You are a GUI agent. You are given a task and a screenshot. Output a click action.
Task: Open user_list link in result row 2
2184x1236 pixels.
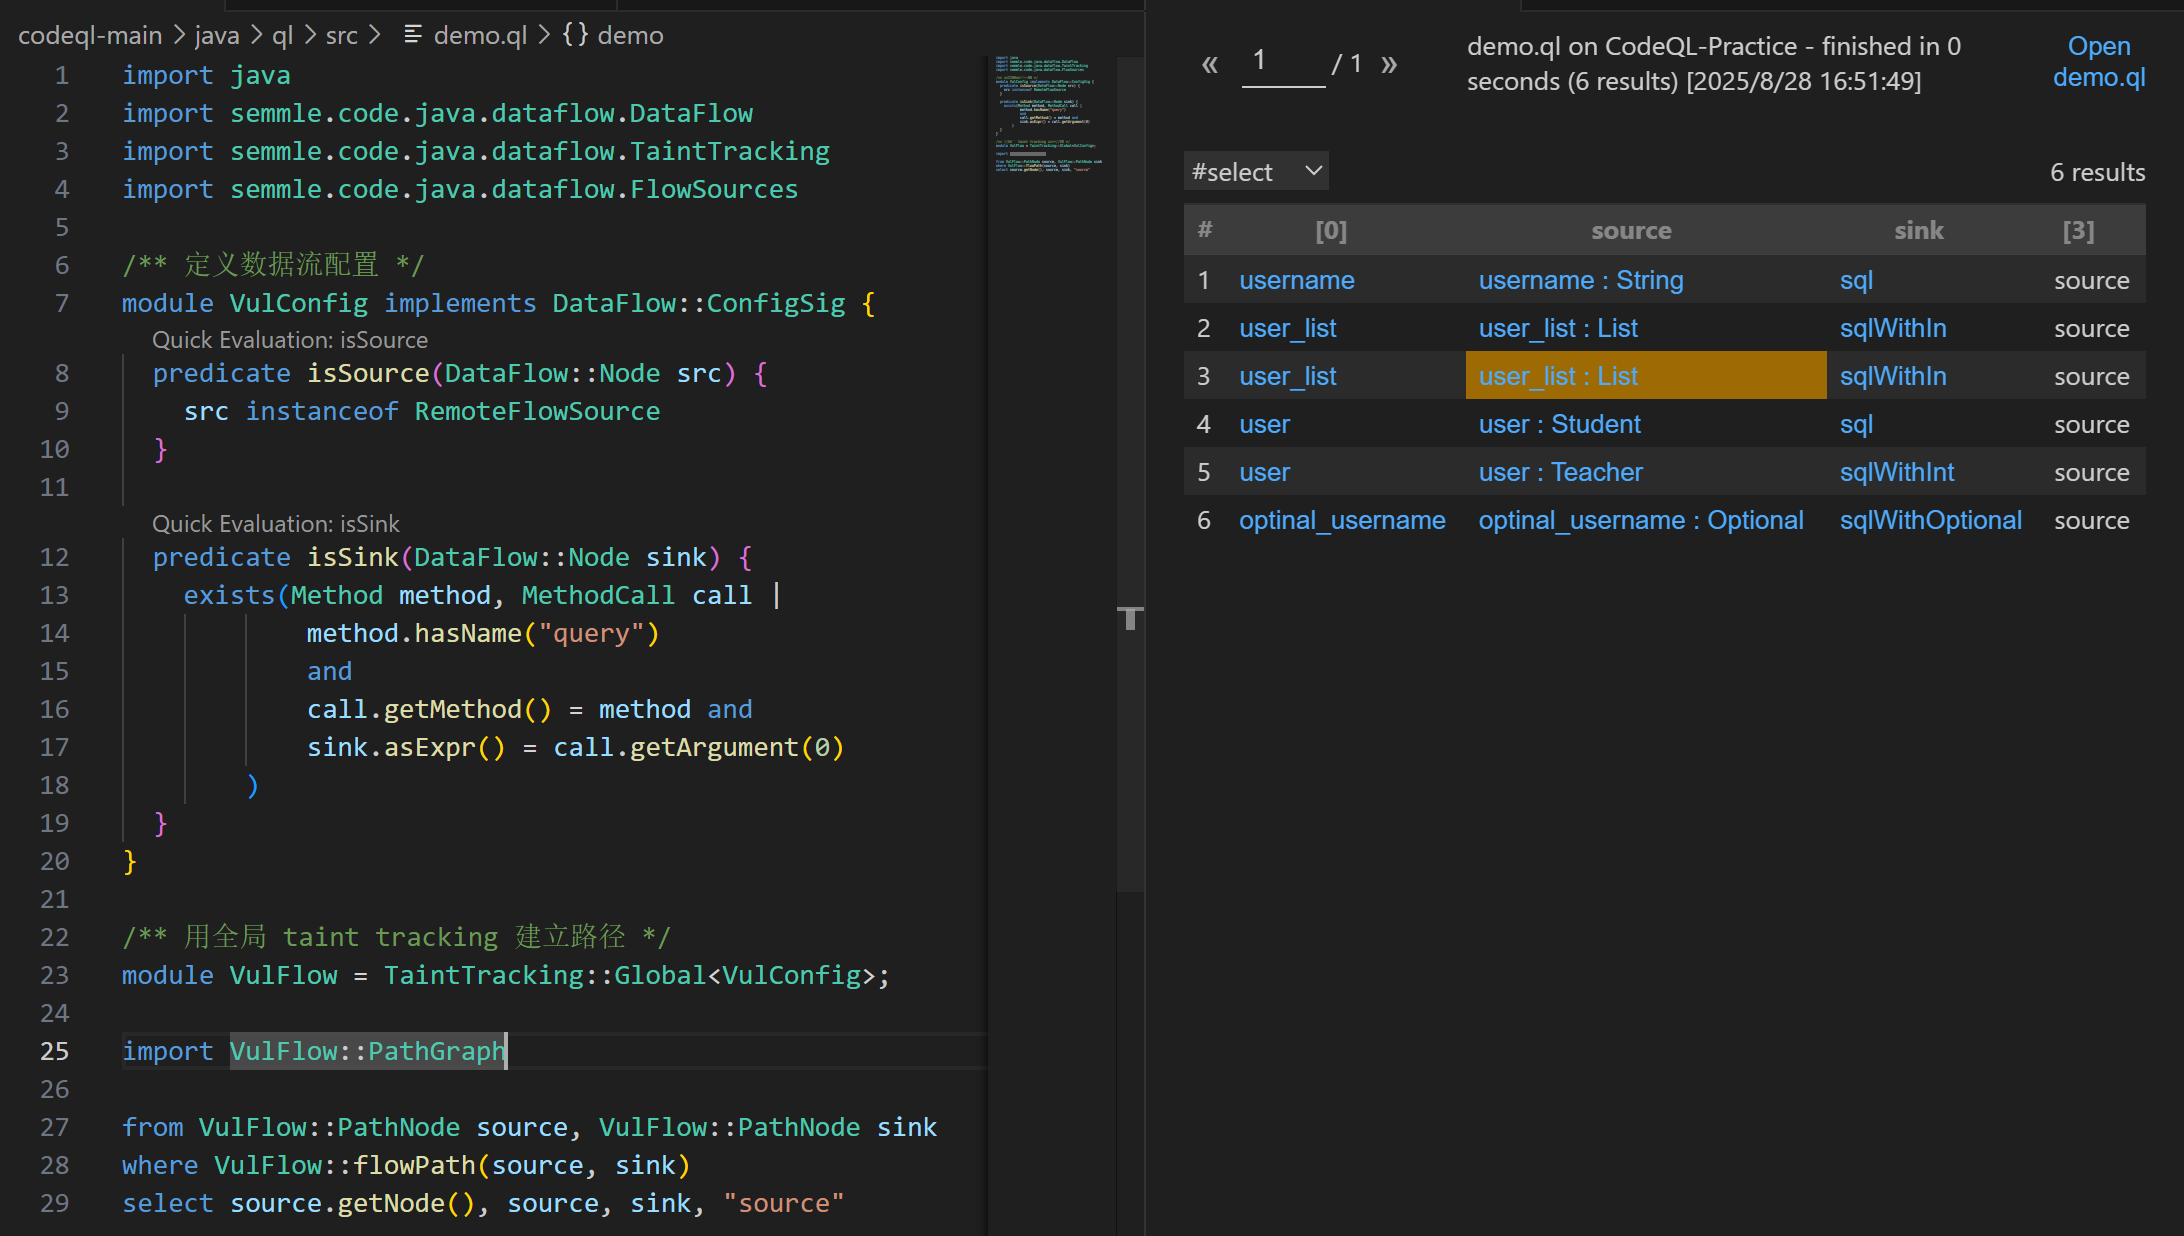[1288, 328]
